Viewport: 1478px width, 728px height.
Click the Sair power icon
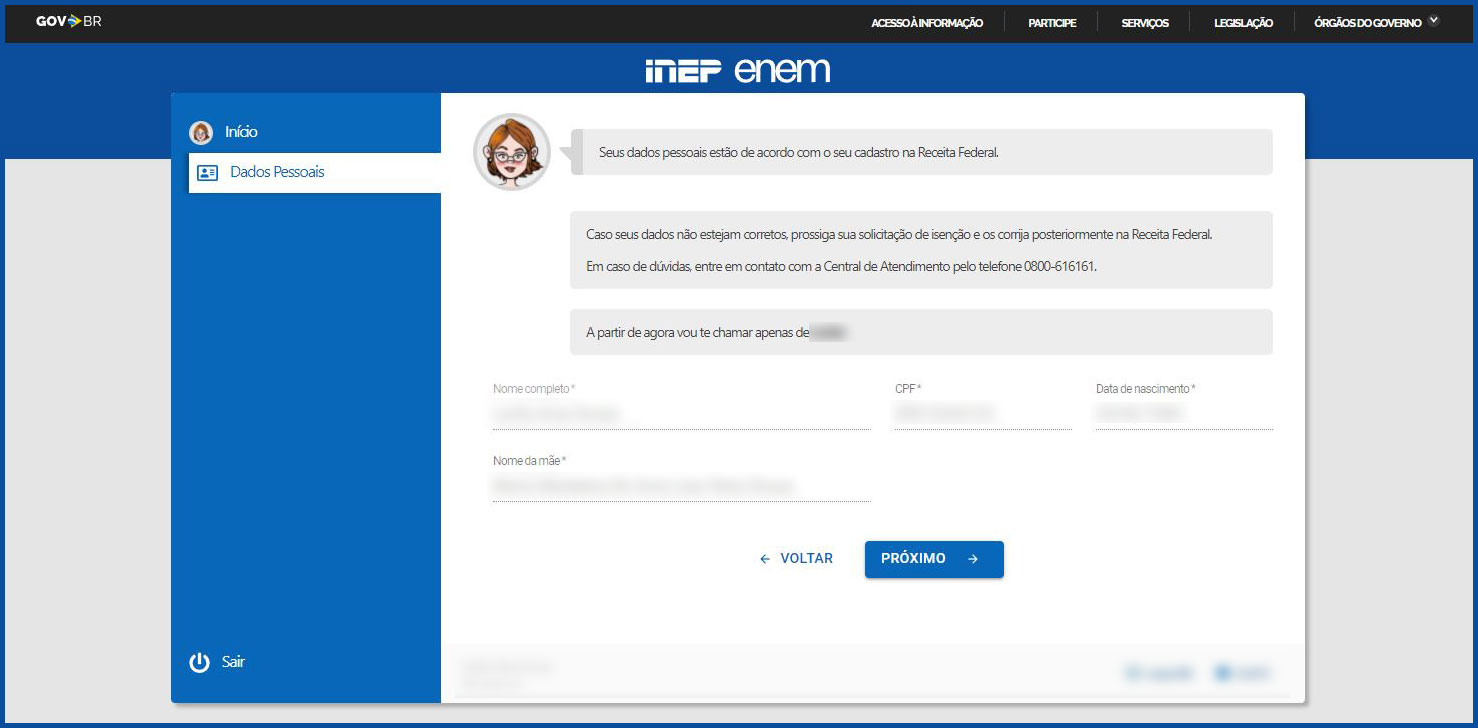click(x=199, y=662)
